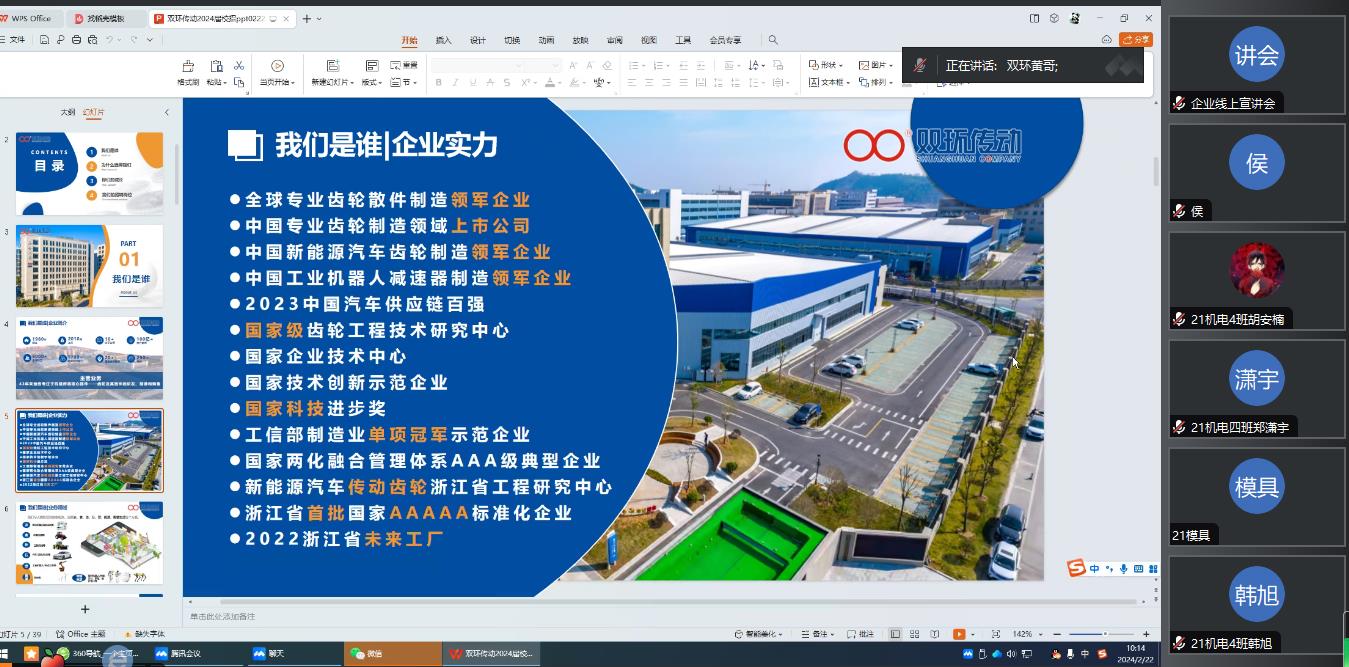Click the fit-to-window icon near zoom

tap(996, 634)
